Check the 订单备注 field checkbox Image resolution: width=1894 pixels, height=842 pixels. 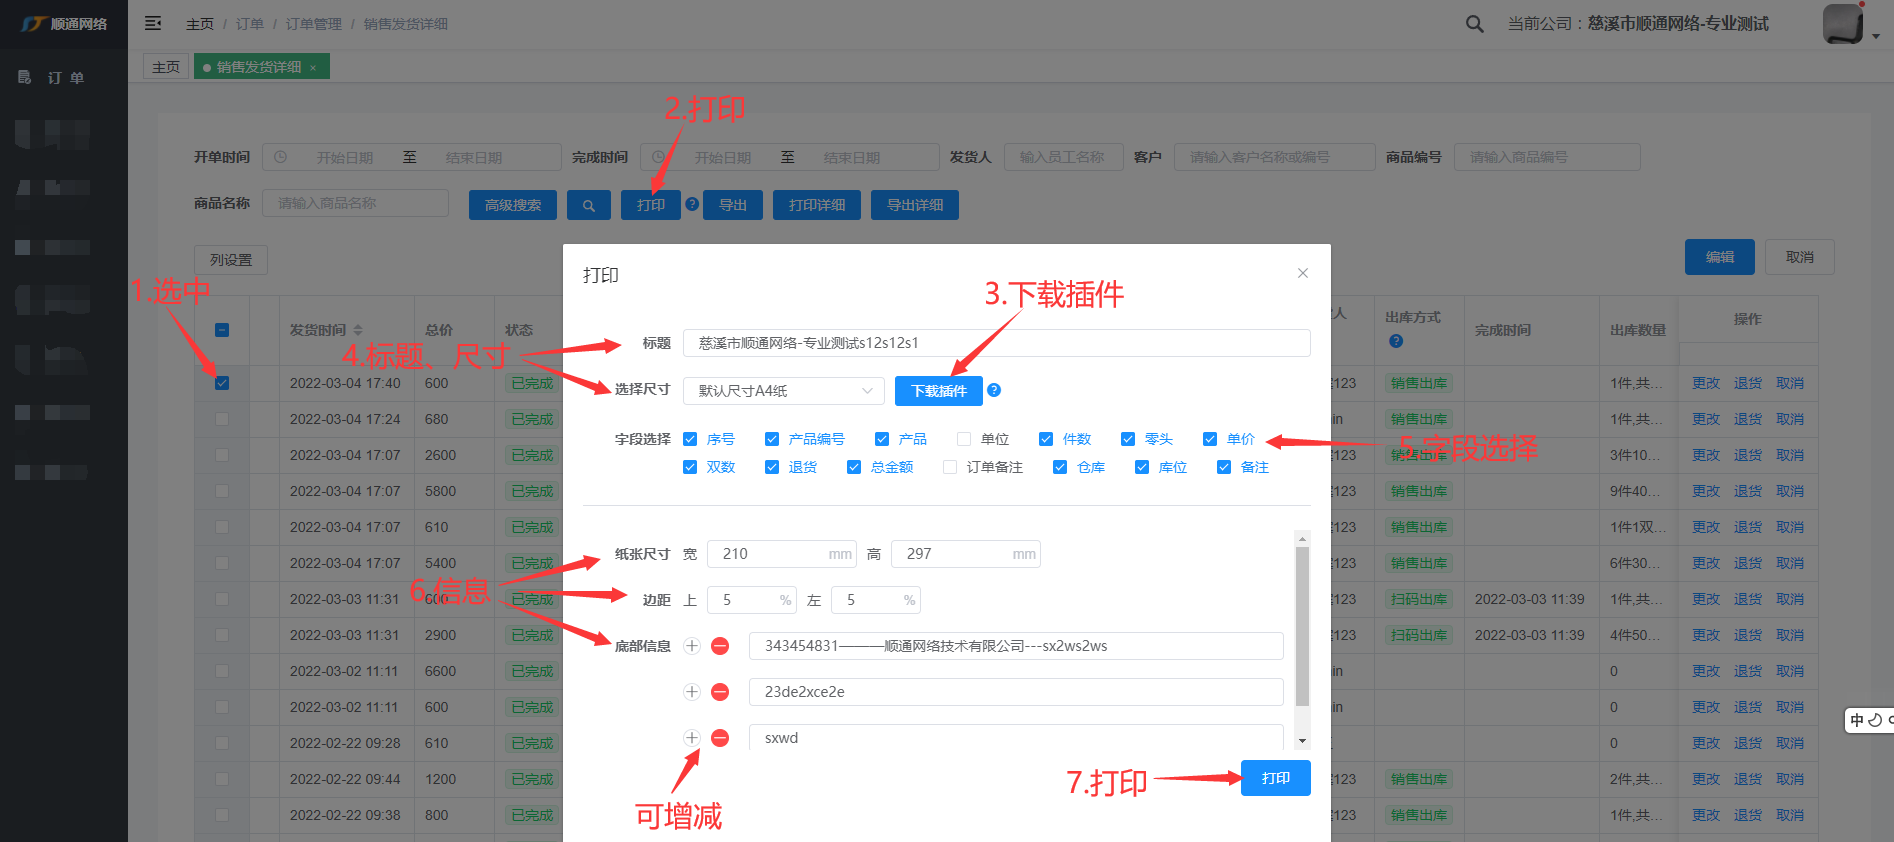(950, 467)
